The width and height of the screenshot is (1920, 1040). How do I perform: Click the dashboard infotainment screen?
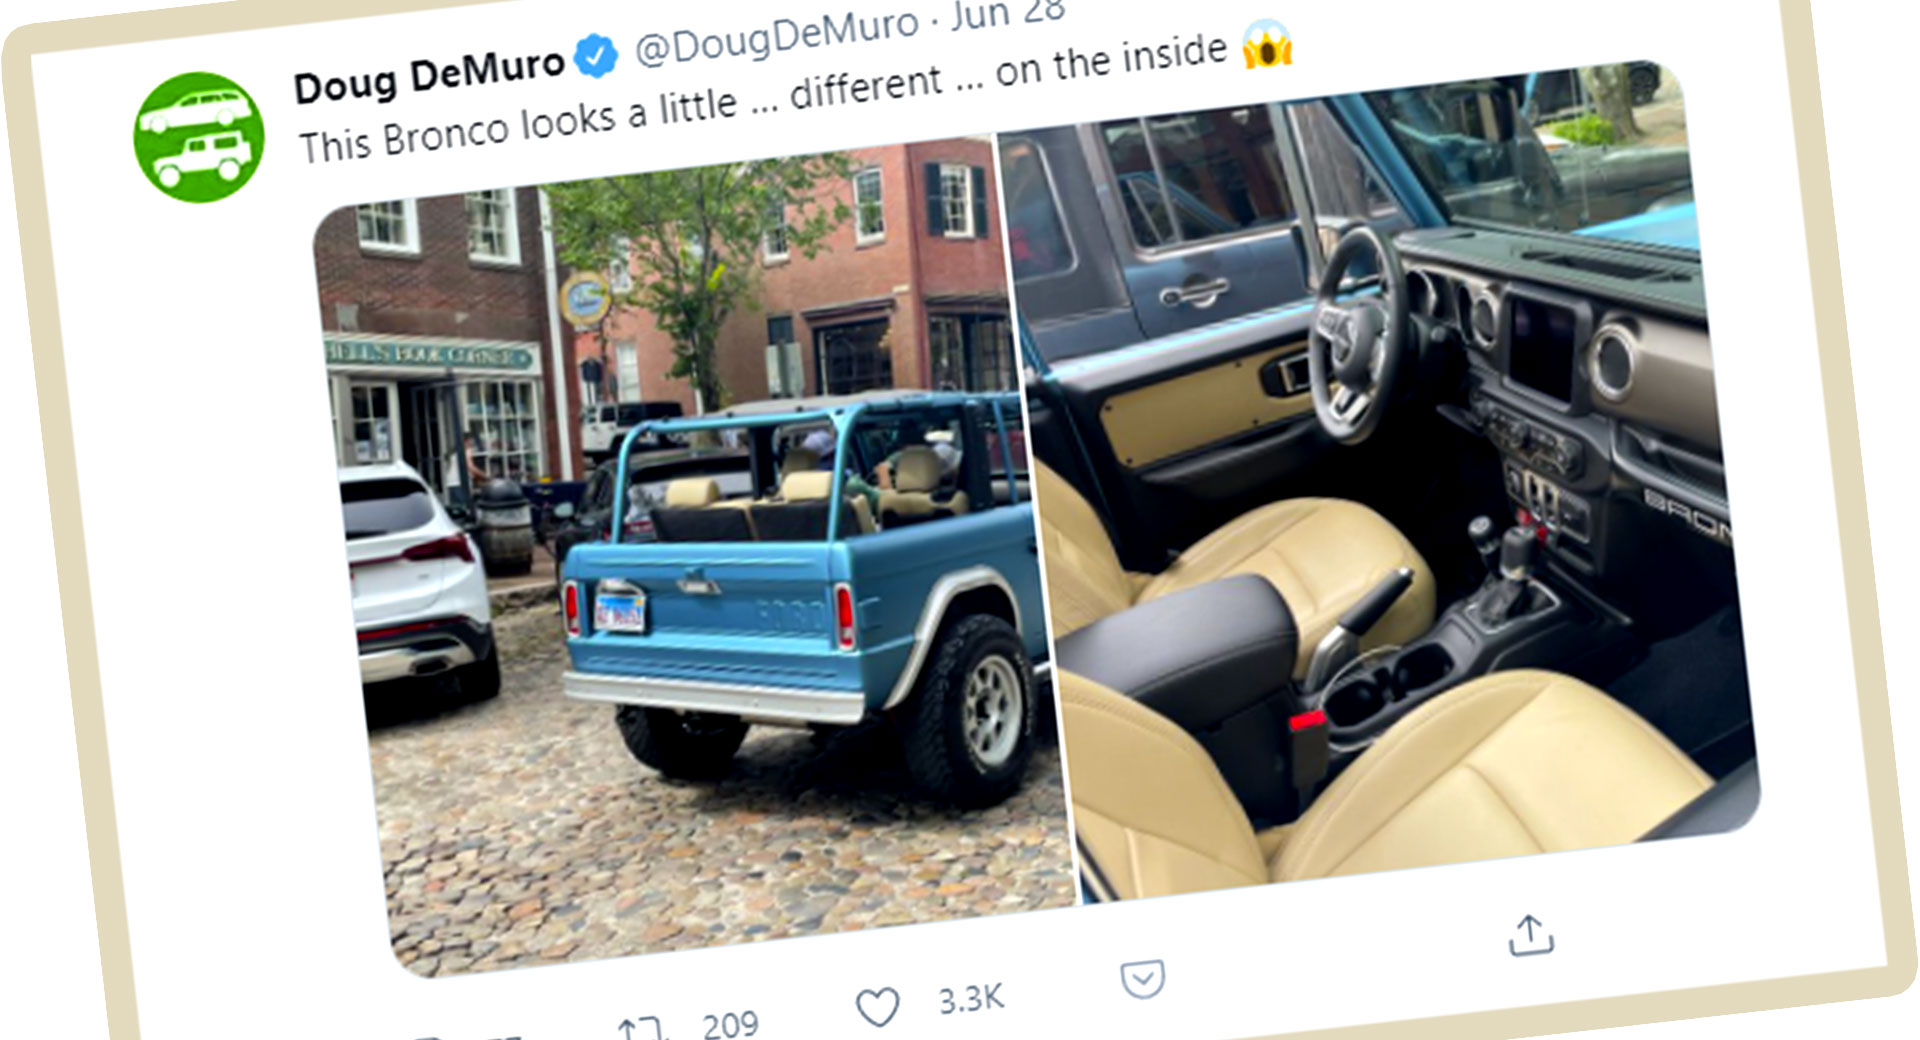pyautogui.click(x=1541, y=346)
